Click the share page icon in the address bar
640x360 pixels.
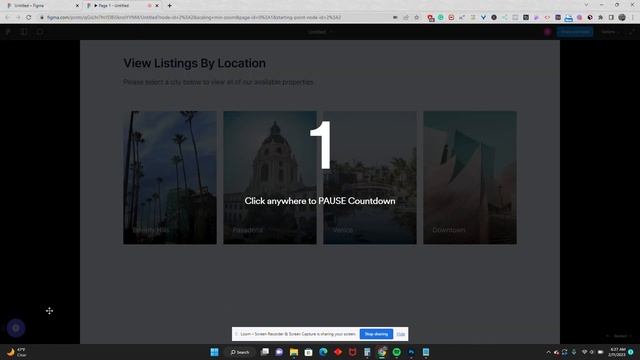click(x=406, y=18)
